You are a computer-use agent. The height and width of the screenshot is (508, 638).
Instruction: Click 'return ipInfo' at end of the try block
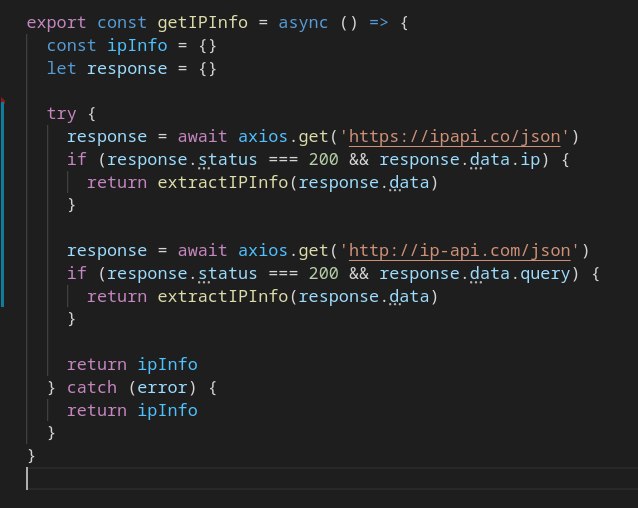click(x=132, y=364)
